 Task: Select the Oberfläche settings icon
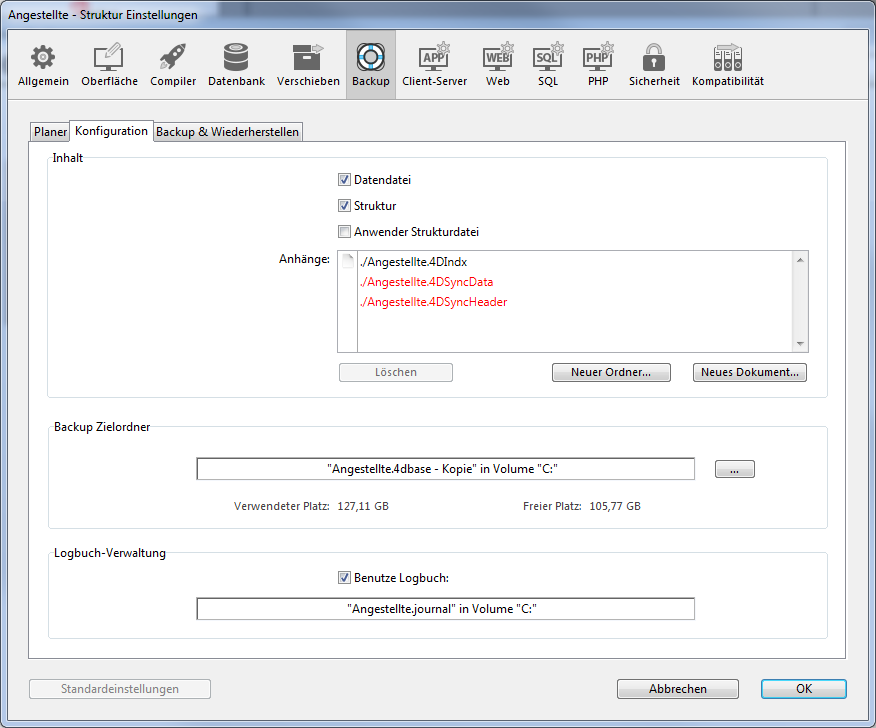click(109, 65)
